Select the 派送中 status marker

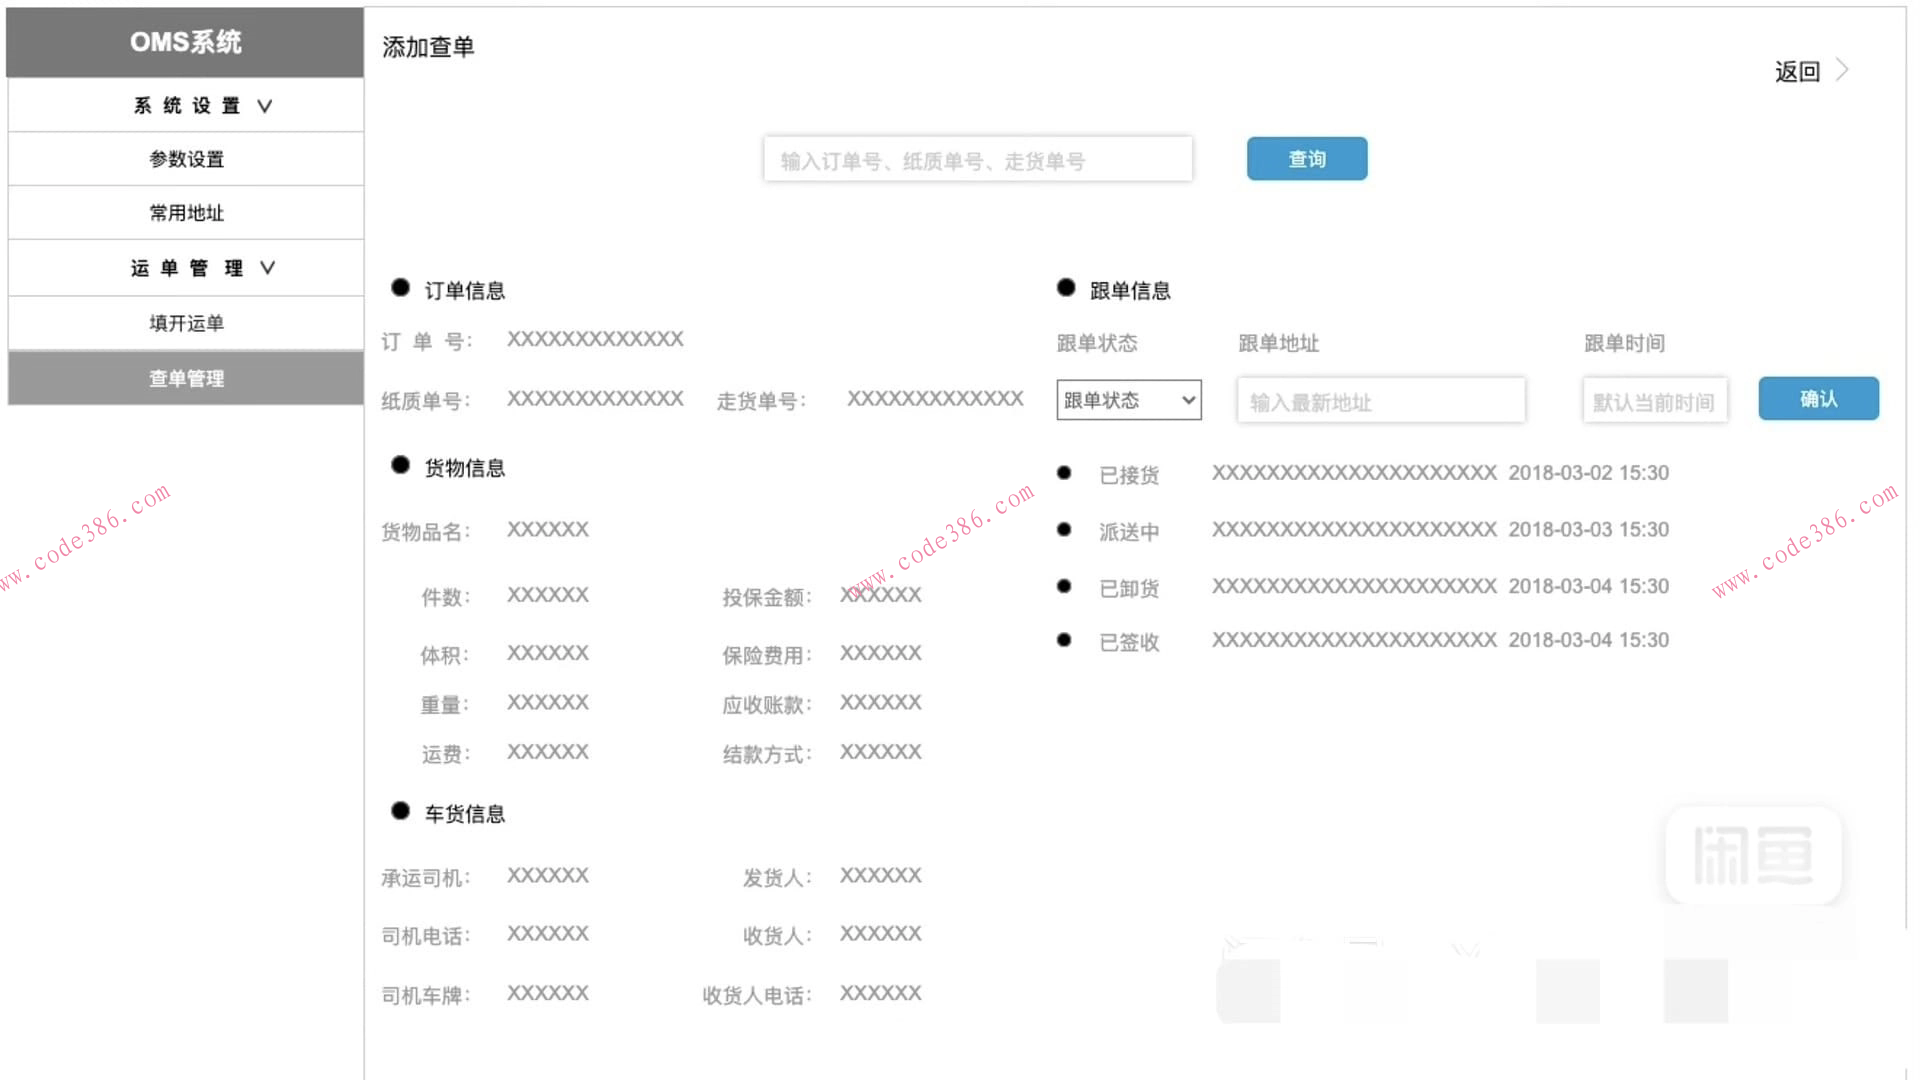click(x=1063, y=528)
